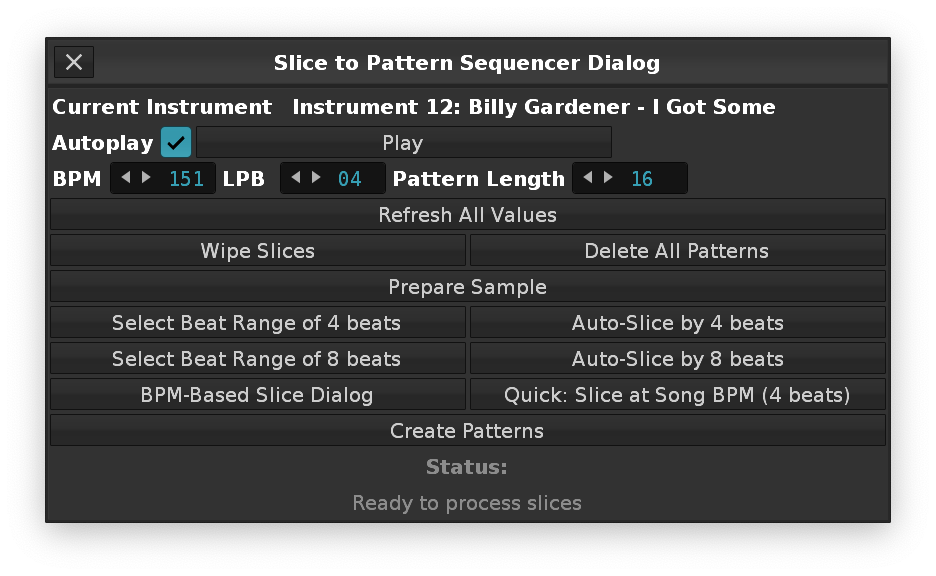Close the Slice to Pattern Sequencer dialog
The width and height of the screenshot is (936, 576).
point(74,62)
